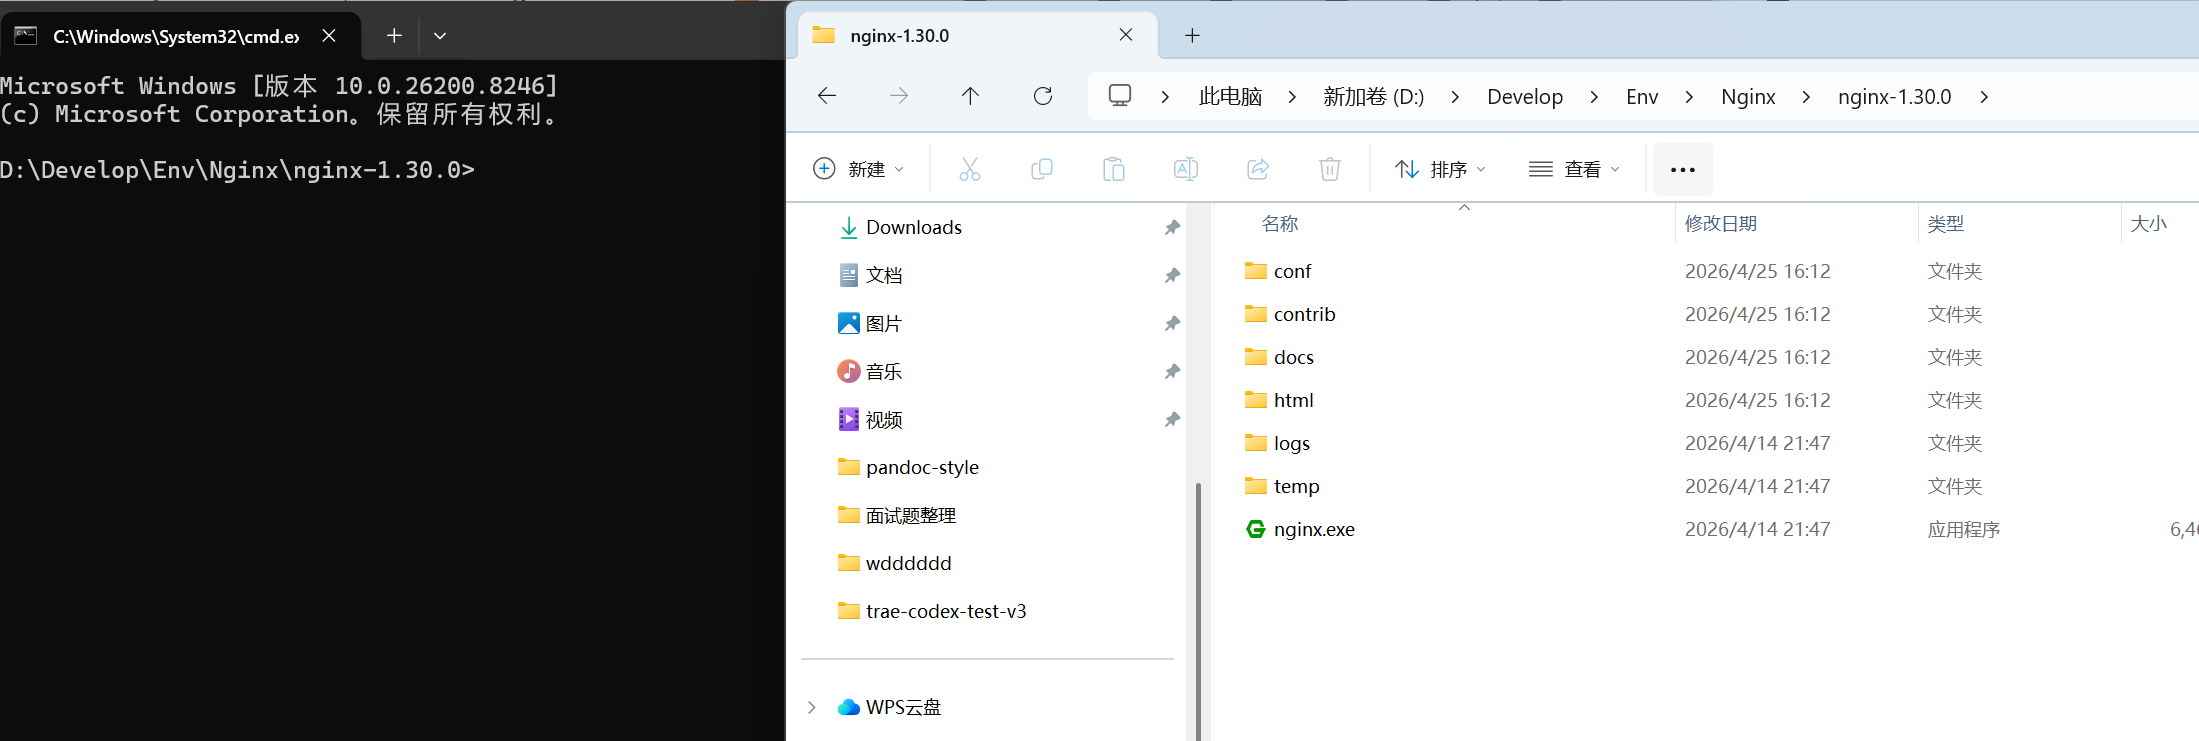Close the cmd.exe terminal tab
This screenshot has height=741, width=2199.
329,36
